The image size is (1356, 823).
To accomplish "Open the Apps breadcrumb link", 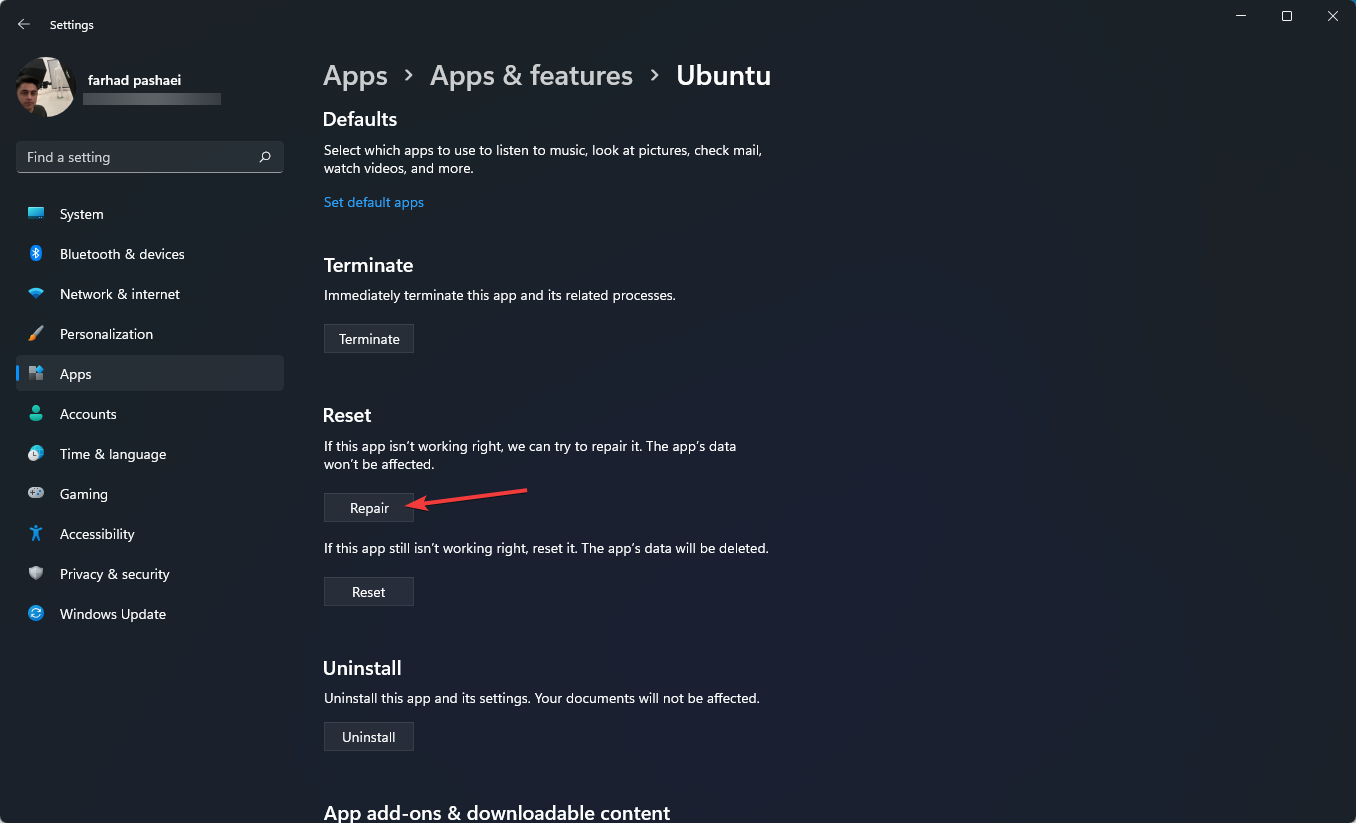I will tap(355, 75).
